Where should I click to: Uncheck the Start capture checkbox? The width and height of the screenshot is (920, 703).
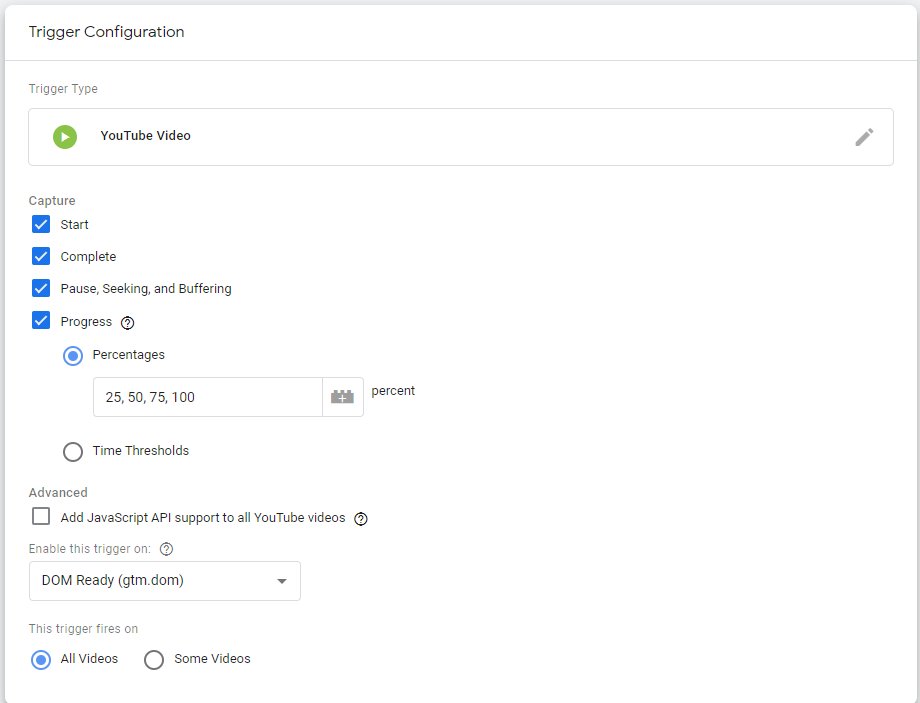[41, 224]
